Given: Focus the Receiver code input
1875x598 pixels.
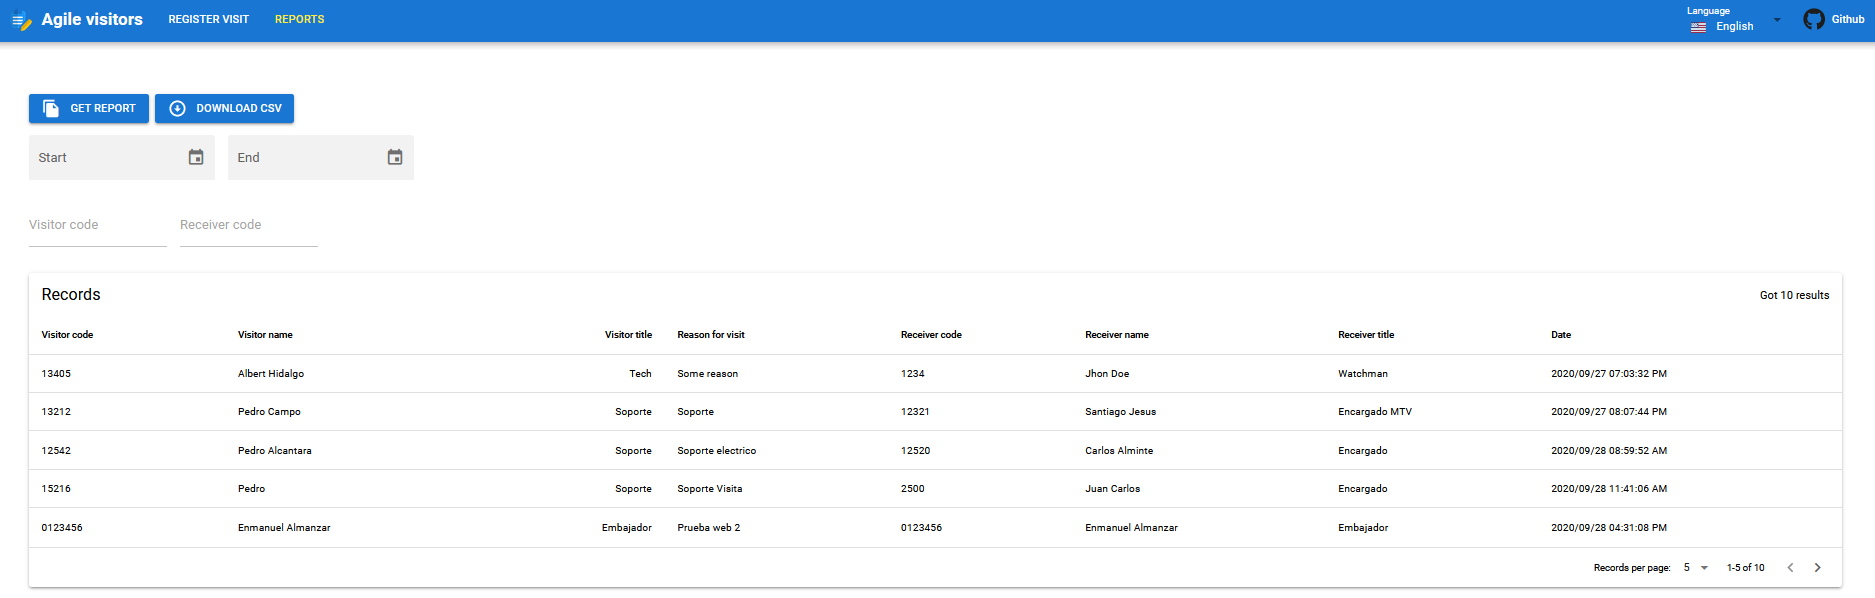Looking at the screenshot, I should [x=249, y=226].
